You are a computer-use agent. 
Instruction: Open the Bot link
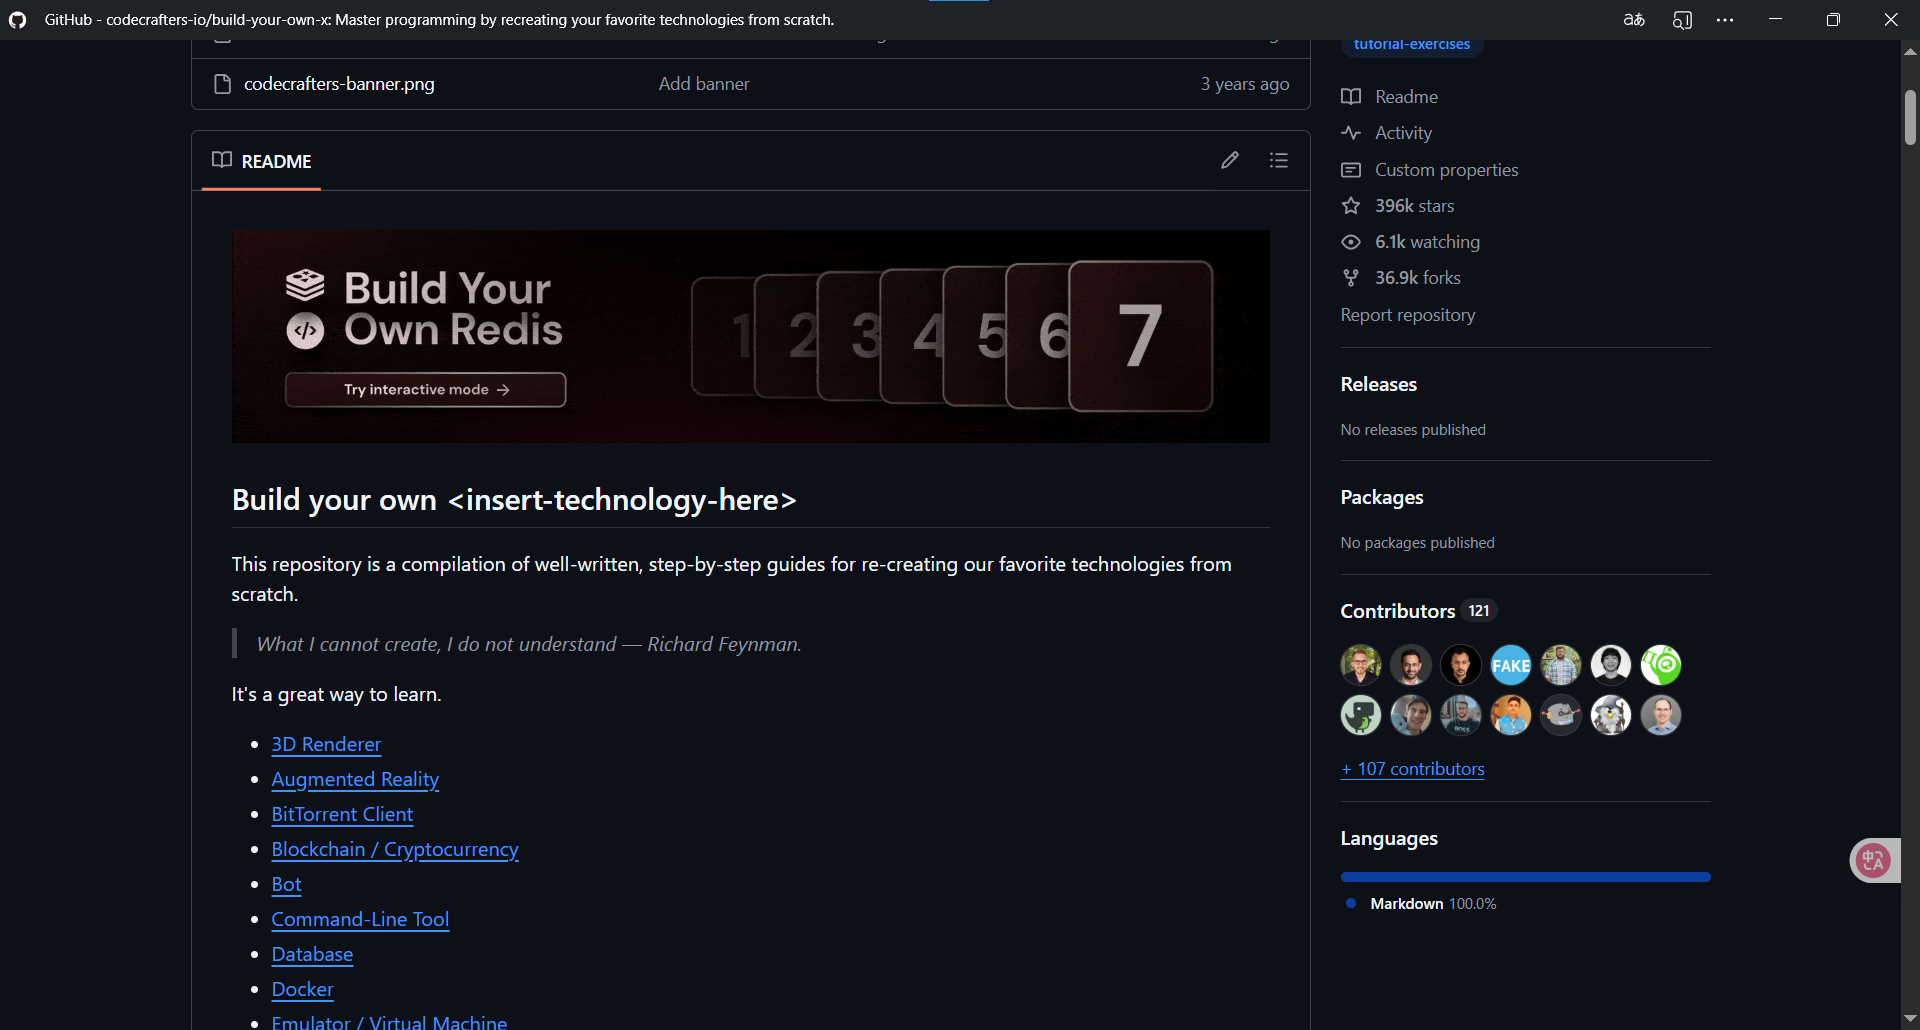tap(286, 884)
